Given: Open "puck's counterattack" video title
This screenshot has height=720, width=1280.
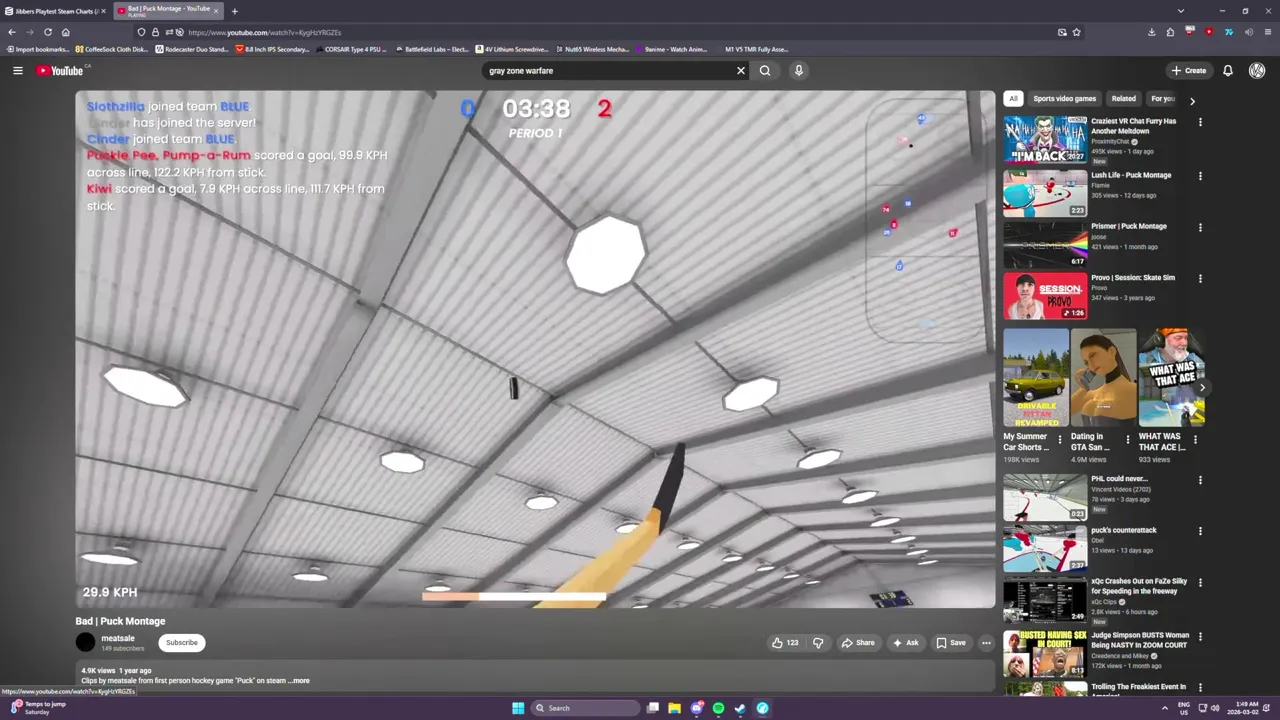Looking at the screenshot, I should tap(1124, 530).
